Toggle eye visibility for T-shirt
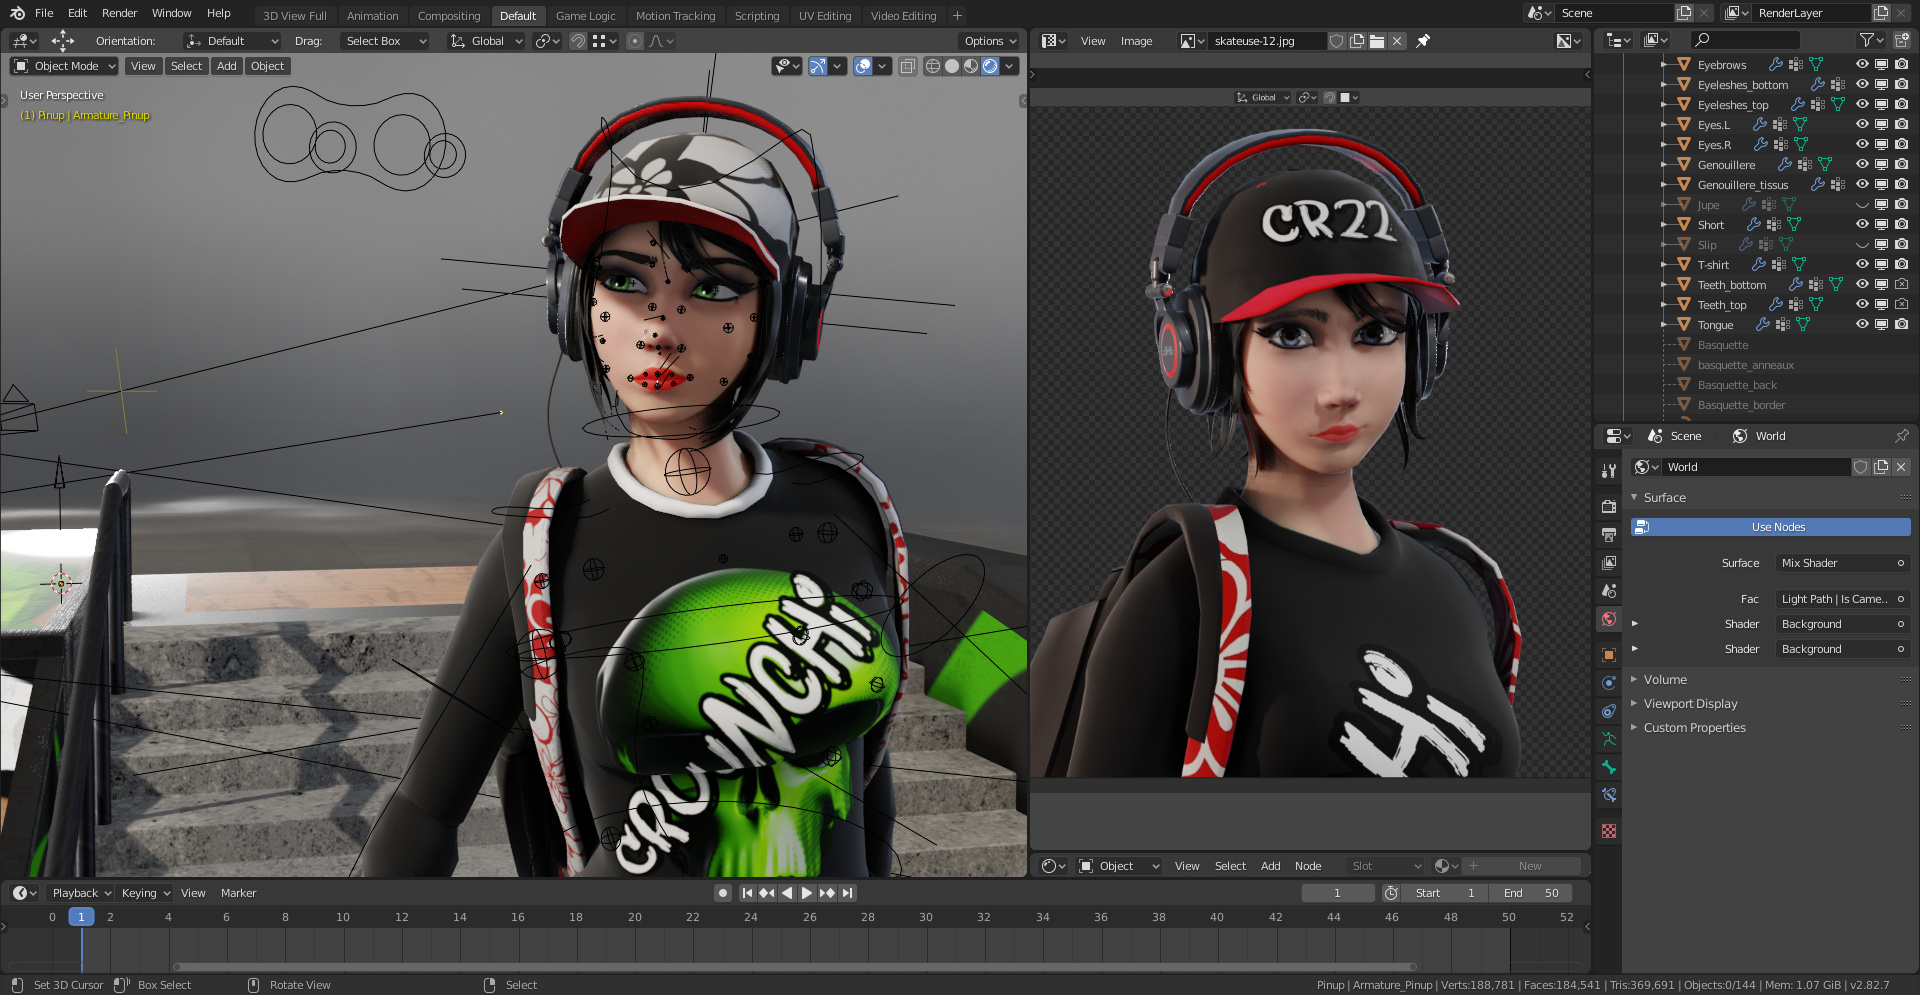 (1862, 264)
